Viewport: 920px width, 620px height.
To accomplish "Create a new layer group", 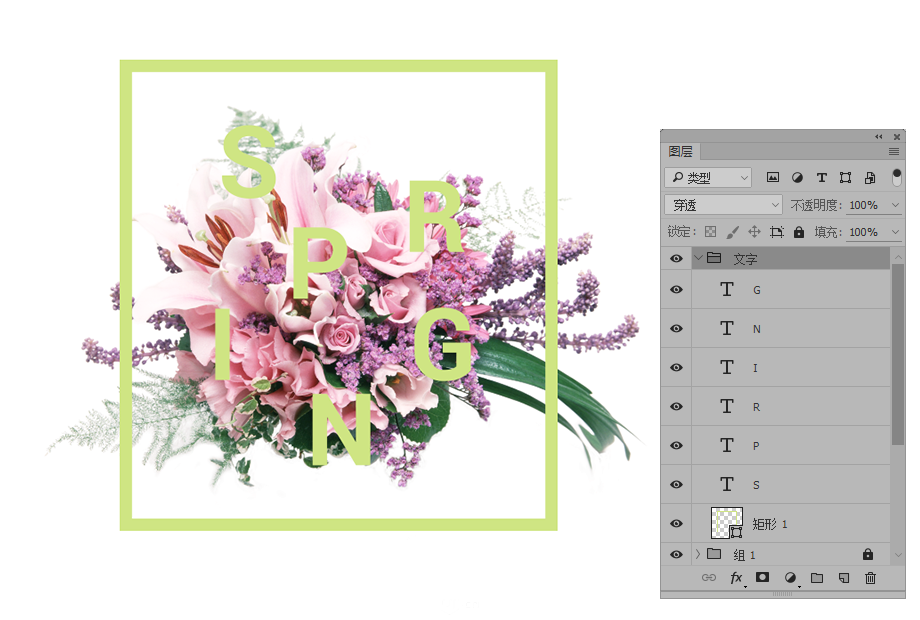I will point(817,578).
